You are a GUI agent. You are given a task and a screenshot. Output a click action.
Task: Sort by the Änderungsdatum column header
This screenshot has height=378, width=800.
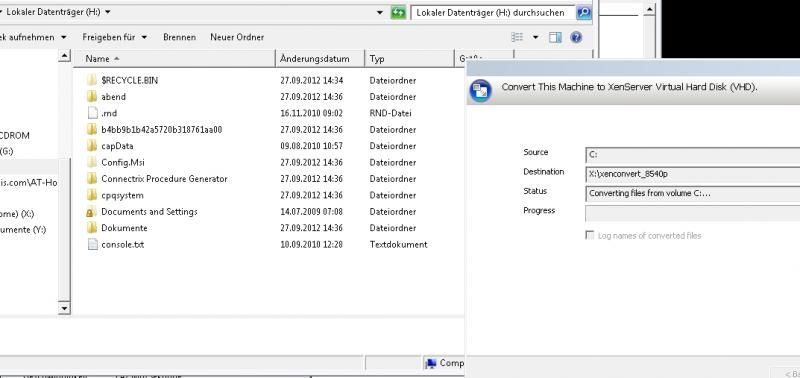tap(320, 59)
